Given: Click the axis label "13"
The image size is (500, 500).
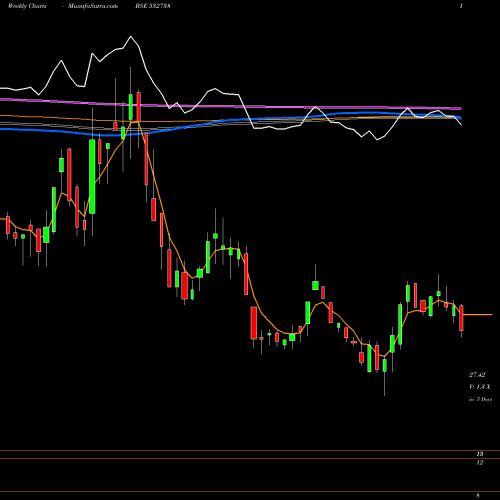Looking at the screenshot, I should [480, 454].
